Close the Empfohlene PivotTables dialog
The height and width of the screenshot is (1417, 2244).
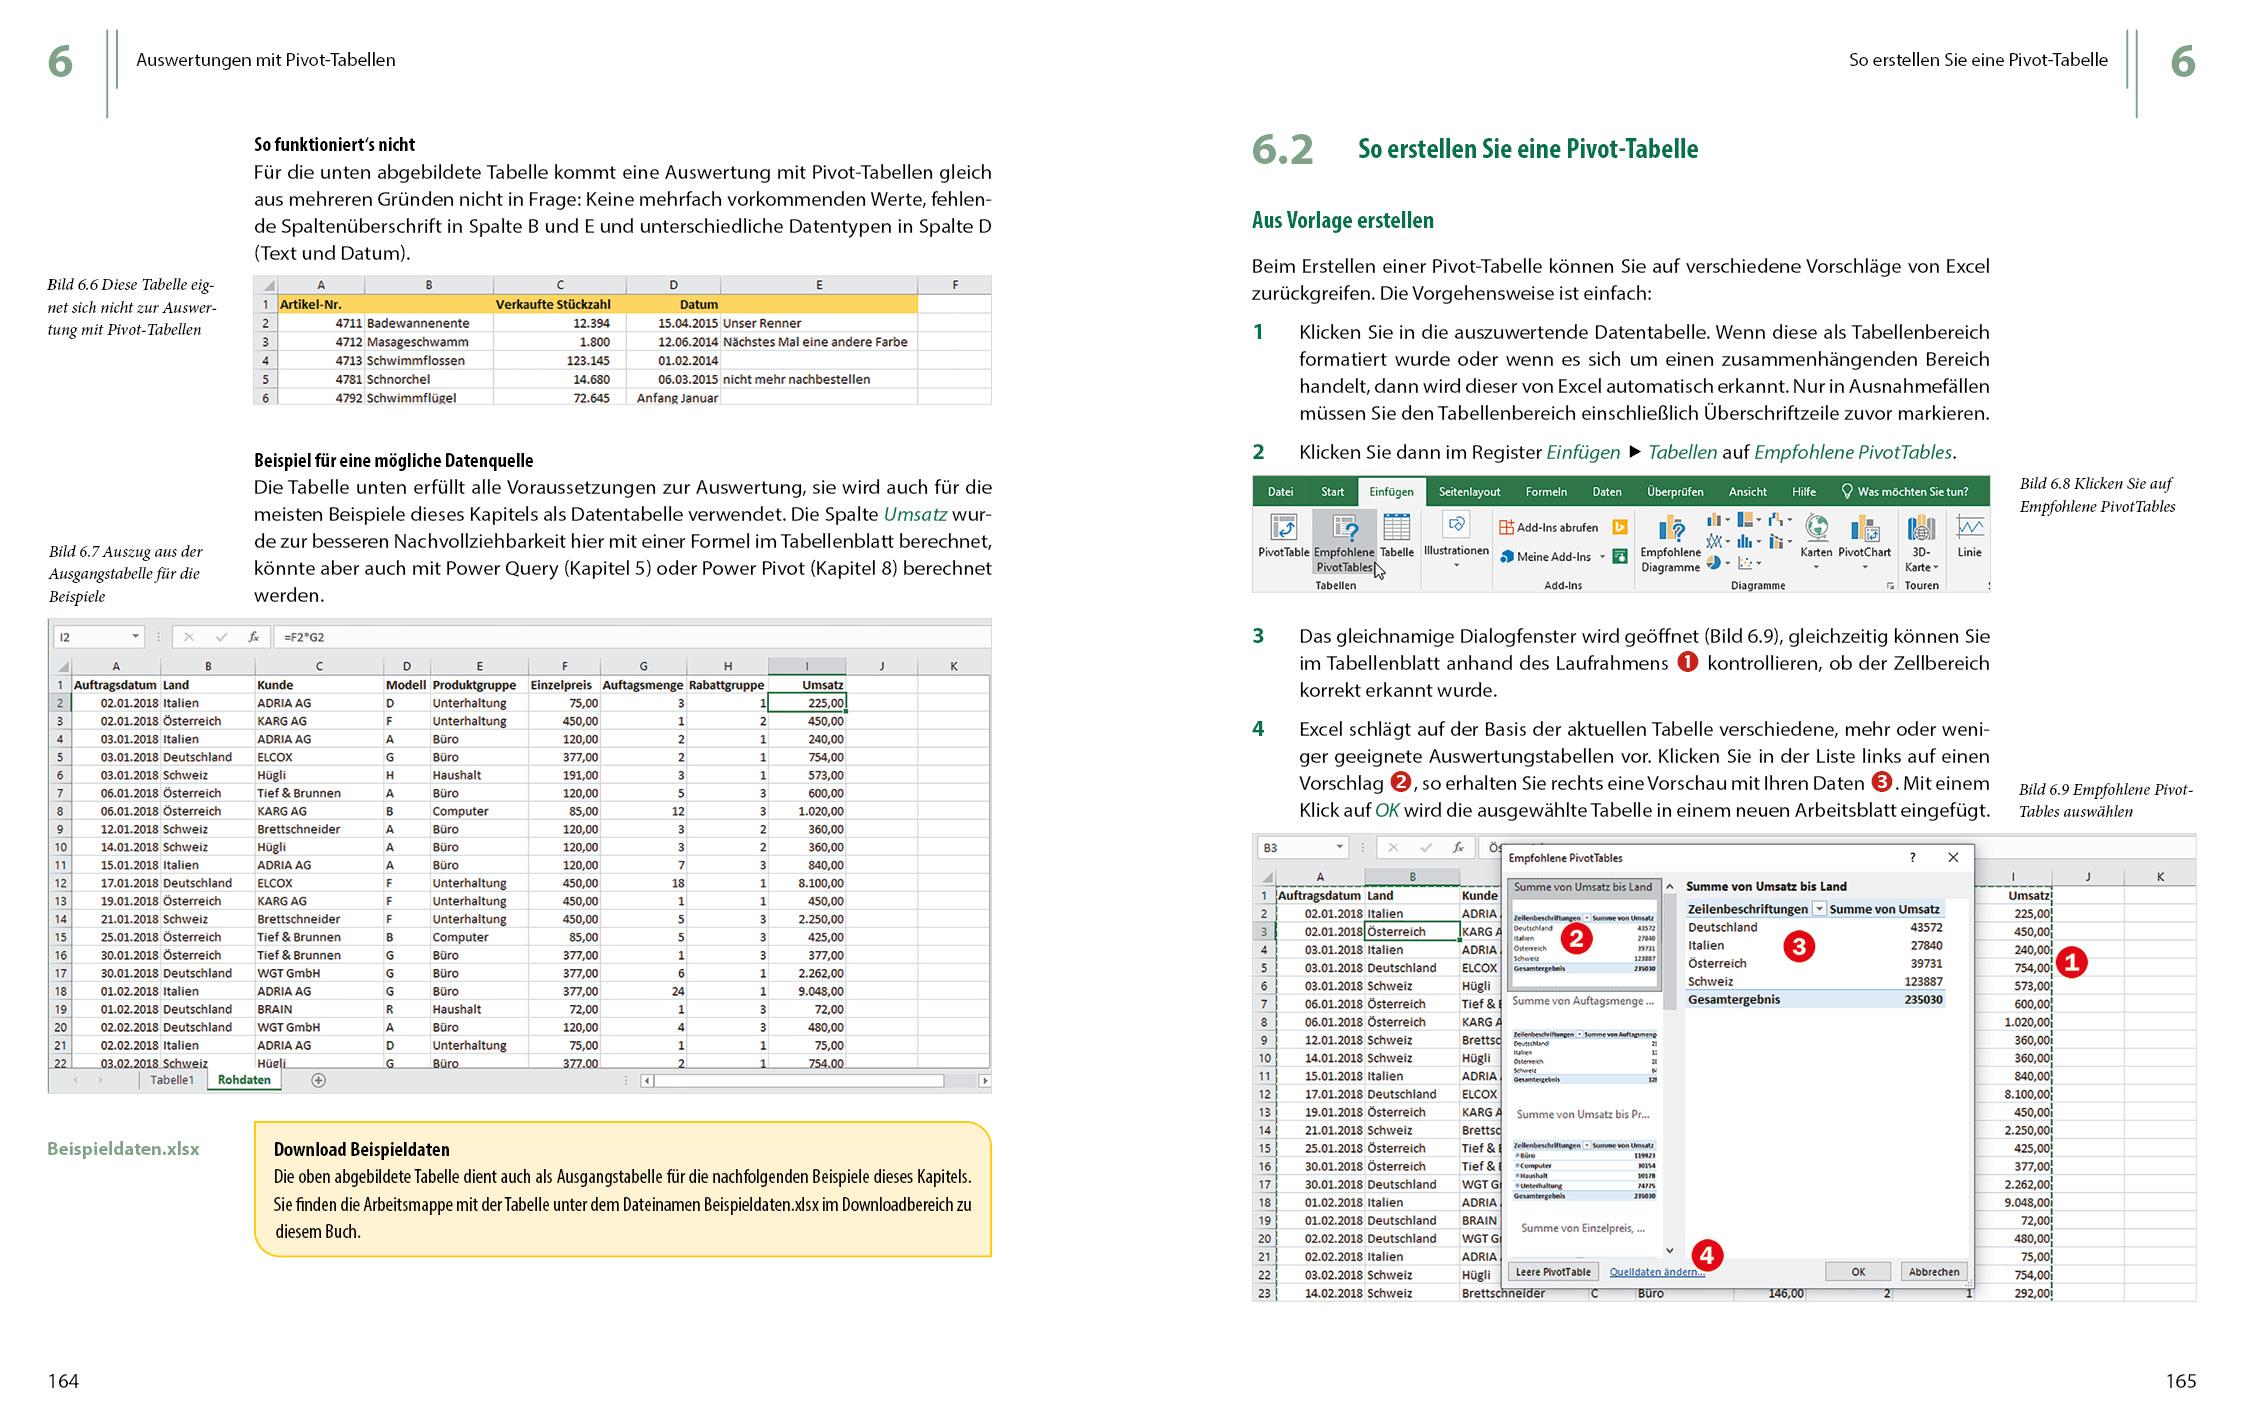point(1953,857)
